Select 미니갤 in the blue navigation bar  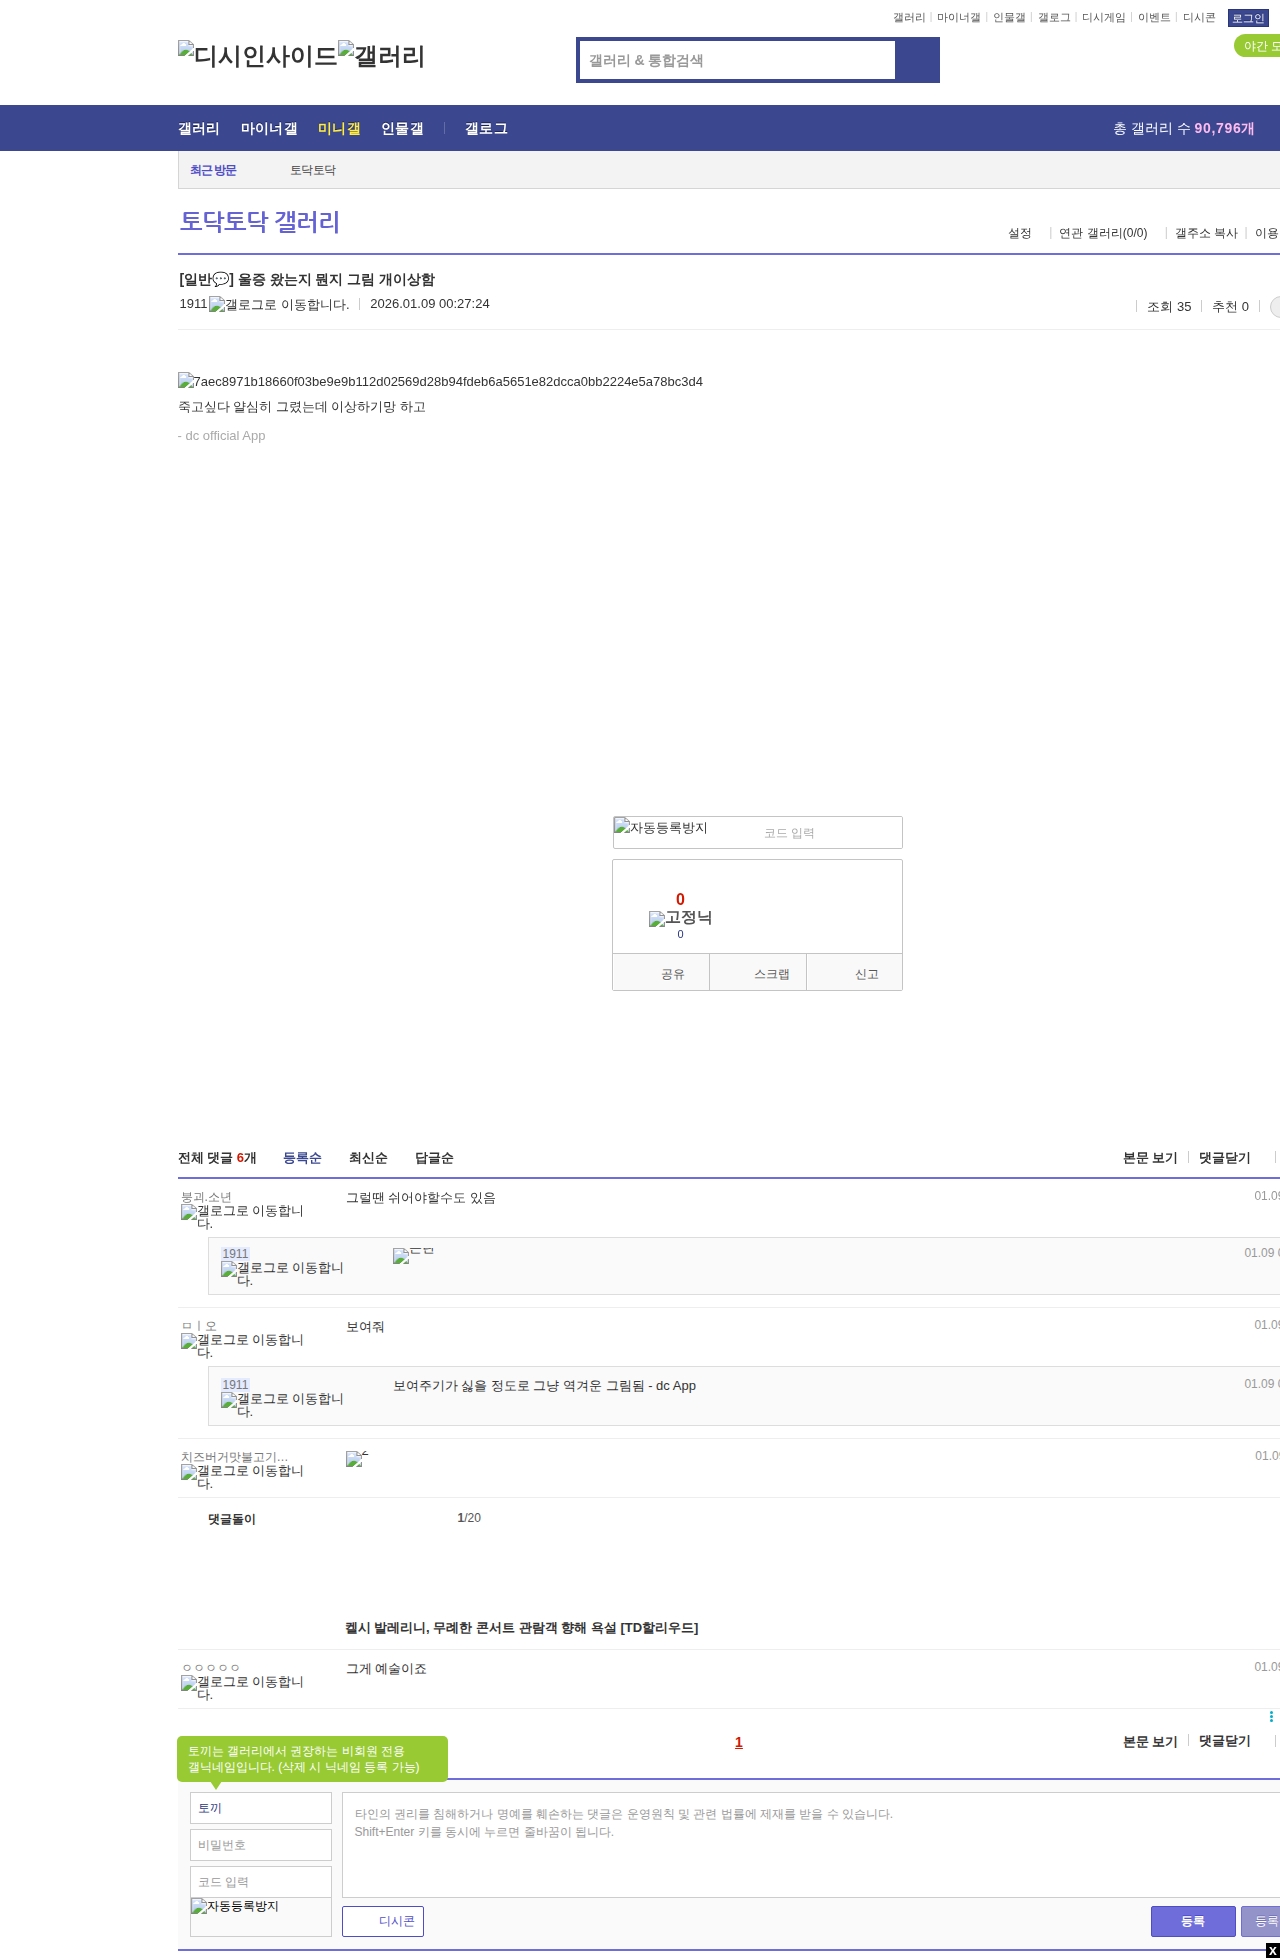(x=339, y=129)
